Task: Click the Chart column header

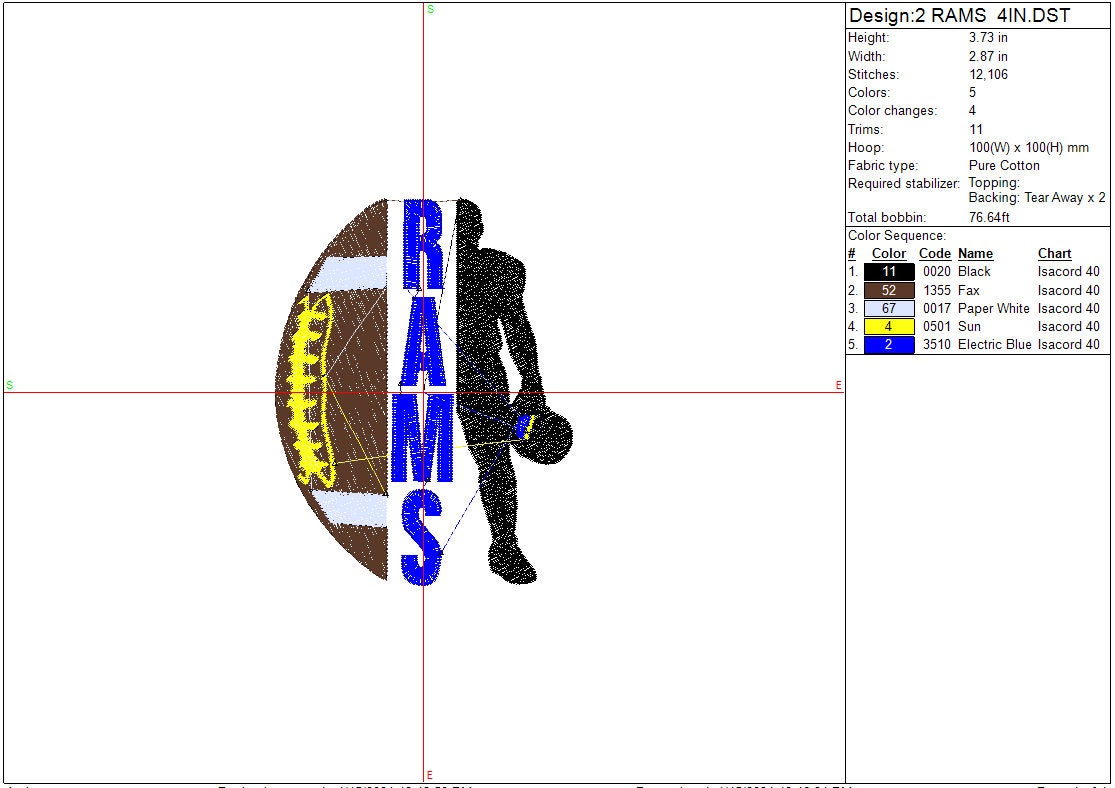Action: [1054, 254]
